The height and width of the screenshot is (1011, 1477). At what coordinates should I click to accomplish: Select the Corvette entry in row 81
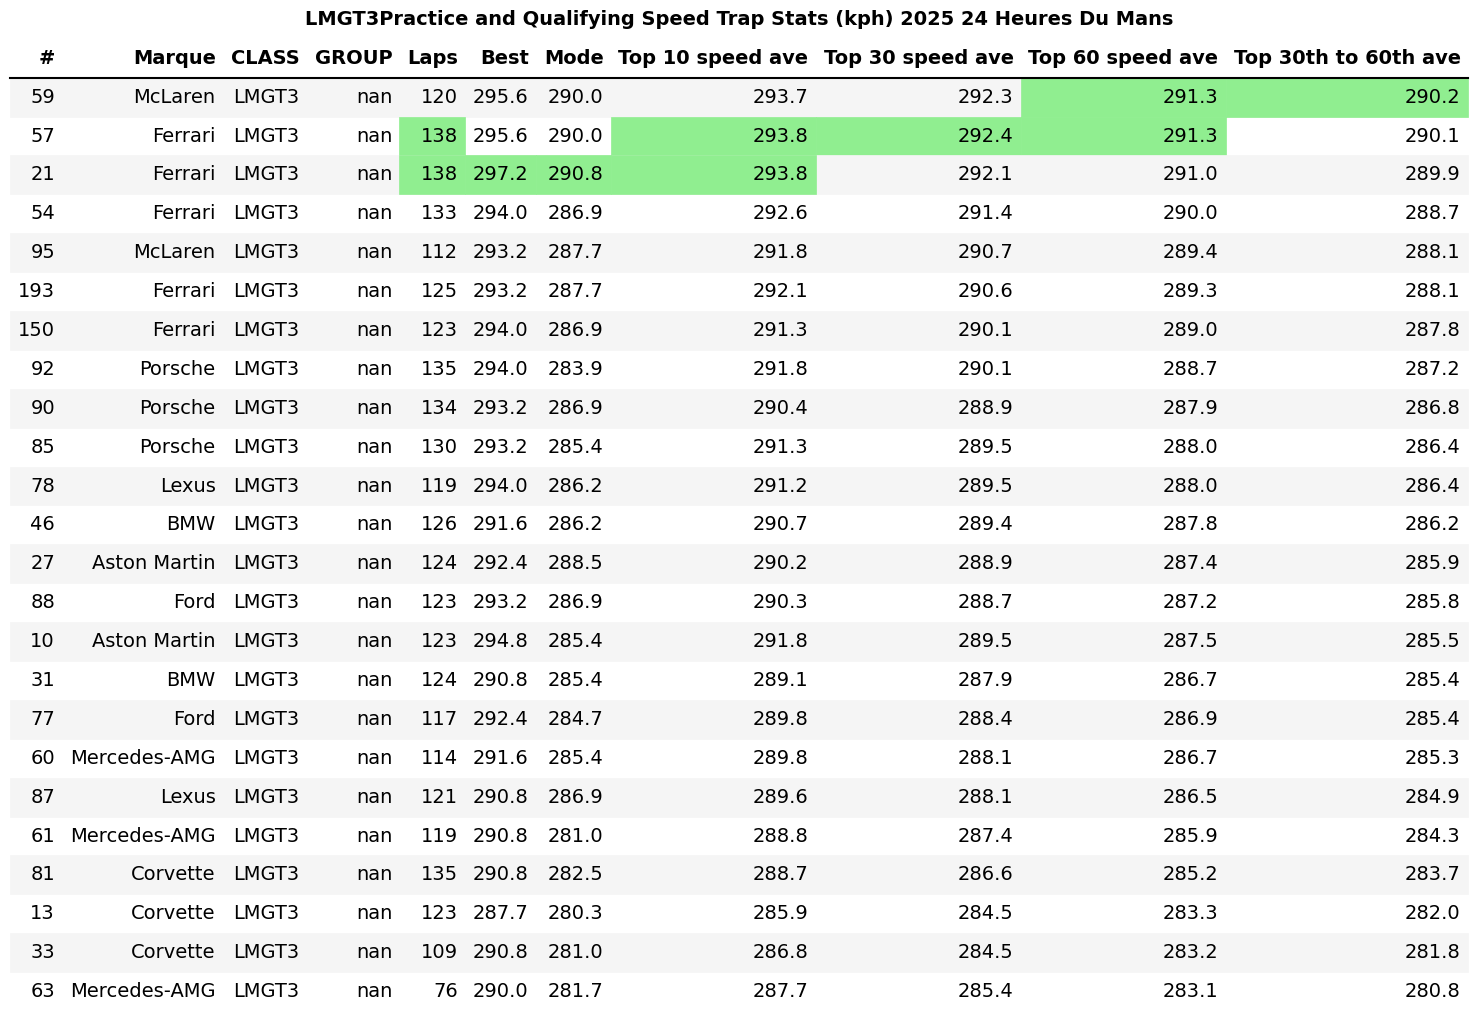173,873
